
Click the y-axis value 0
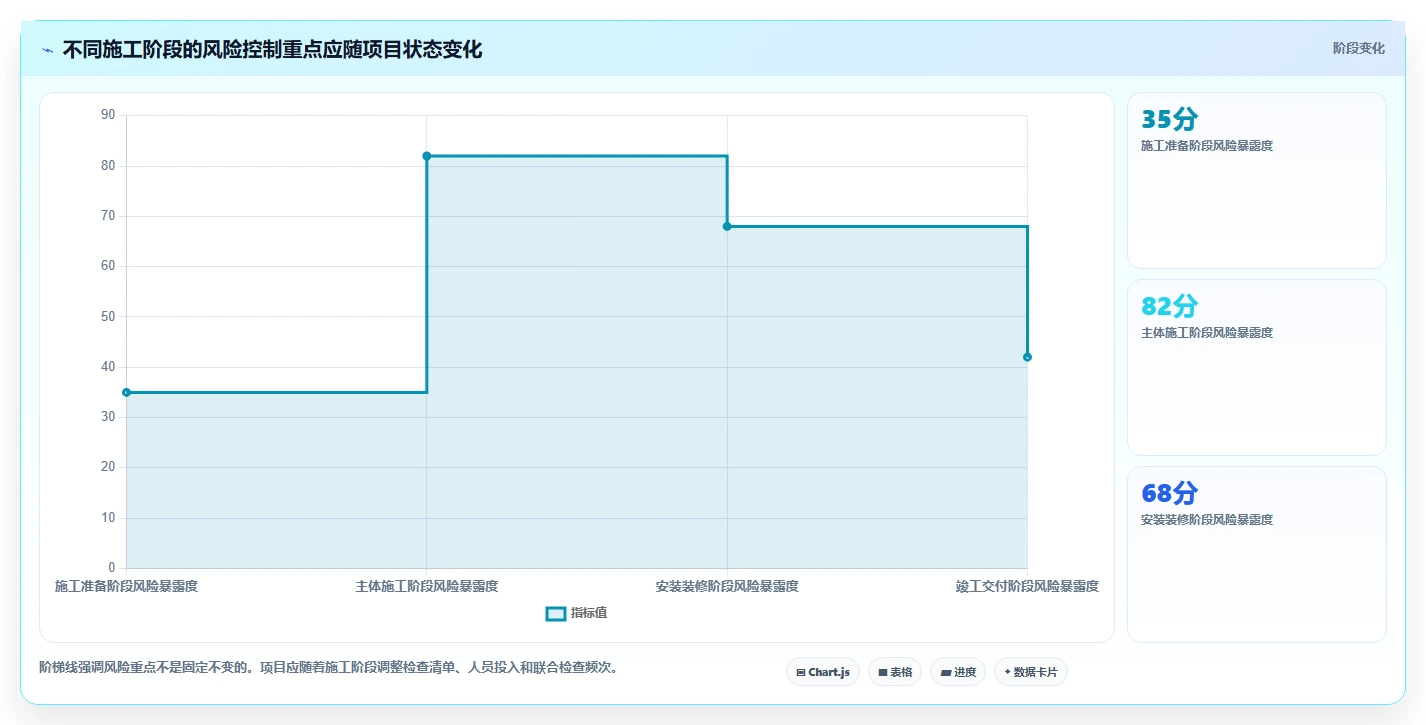112,568
